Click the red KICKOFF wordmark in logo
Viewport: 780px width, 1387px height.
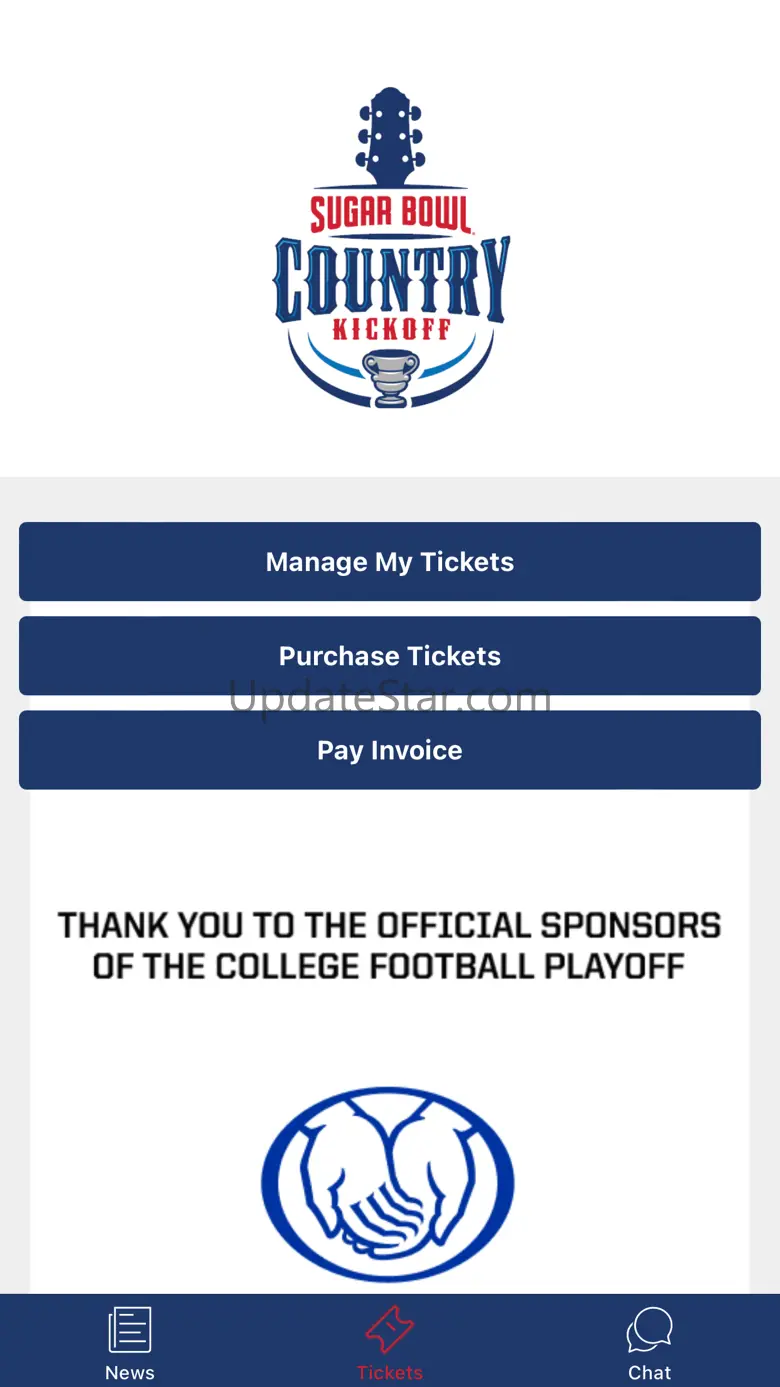coord(391,329)
